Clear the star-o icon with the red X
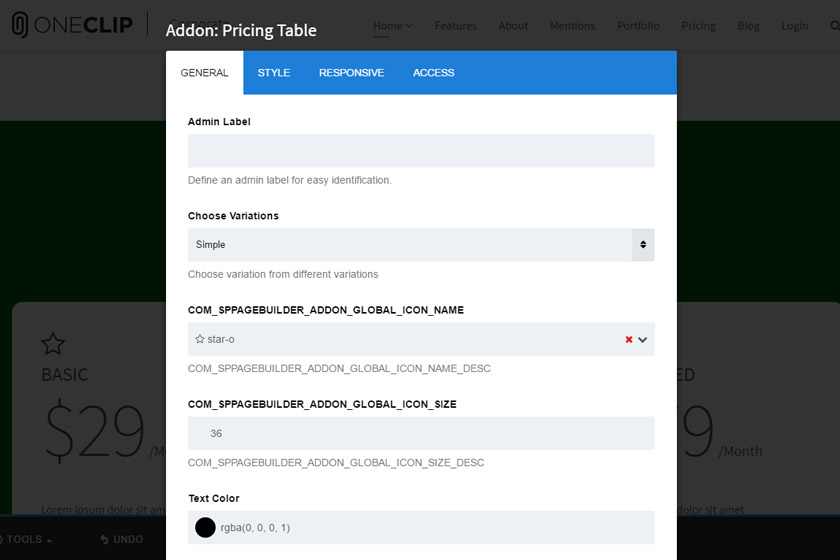840x560 pixels. click(x=629, y=339)
